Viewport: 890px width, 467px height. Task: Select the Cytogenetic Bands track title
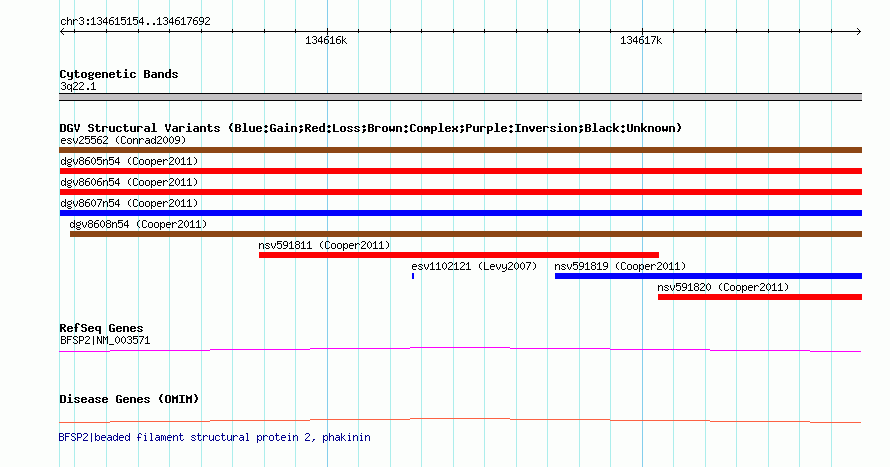click(x=119, y=74)
